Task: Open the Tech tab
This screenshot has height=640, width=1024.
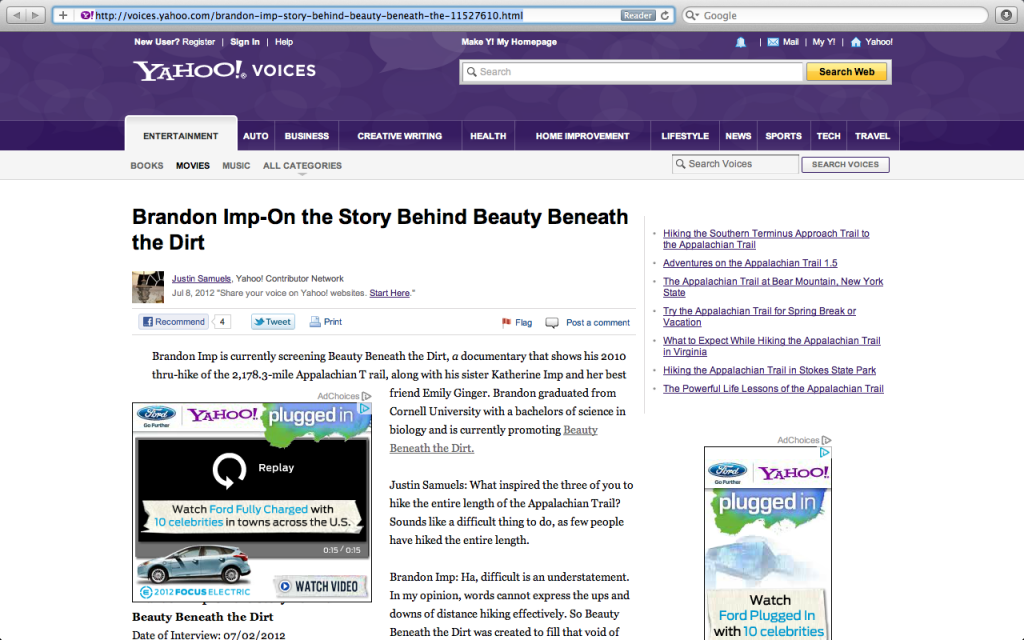Action: coord(829,136)
